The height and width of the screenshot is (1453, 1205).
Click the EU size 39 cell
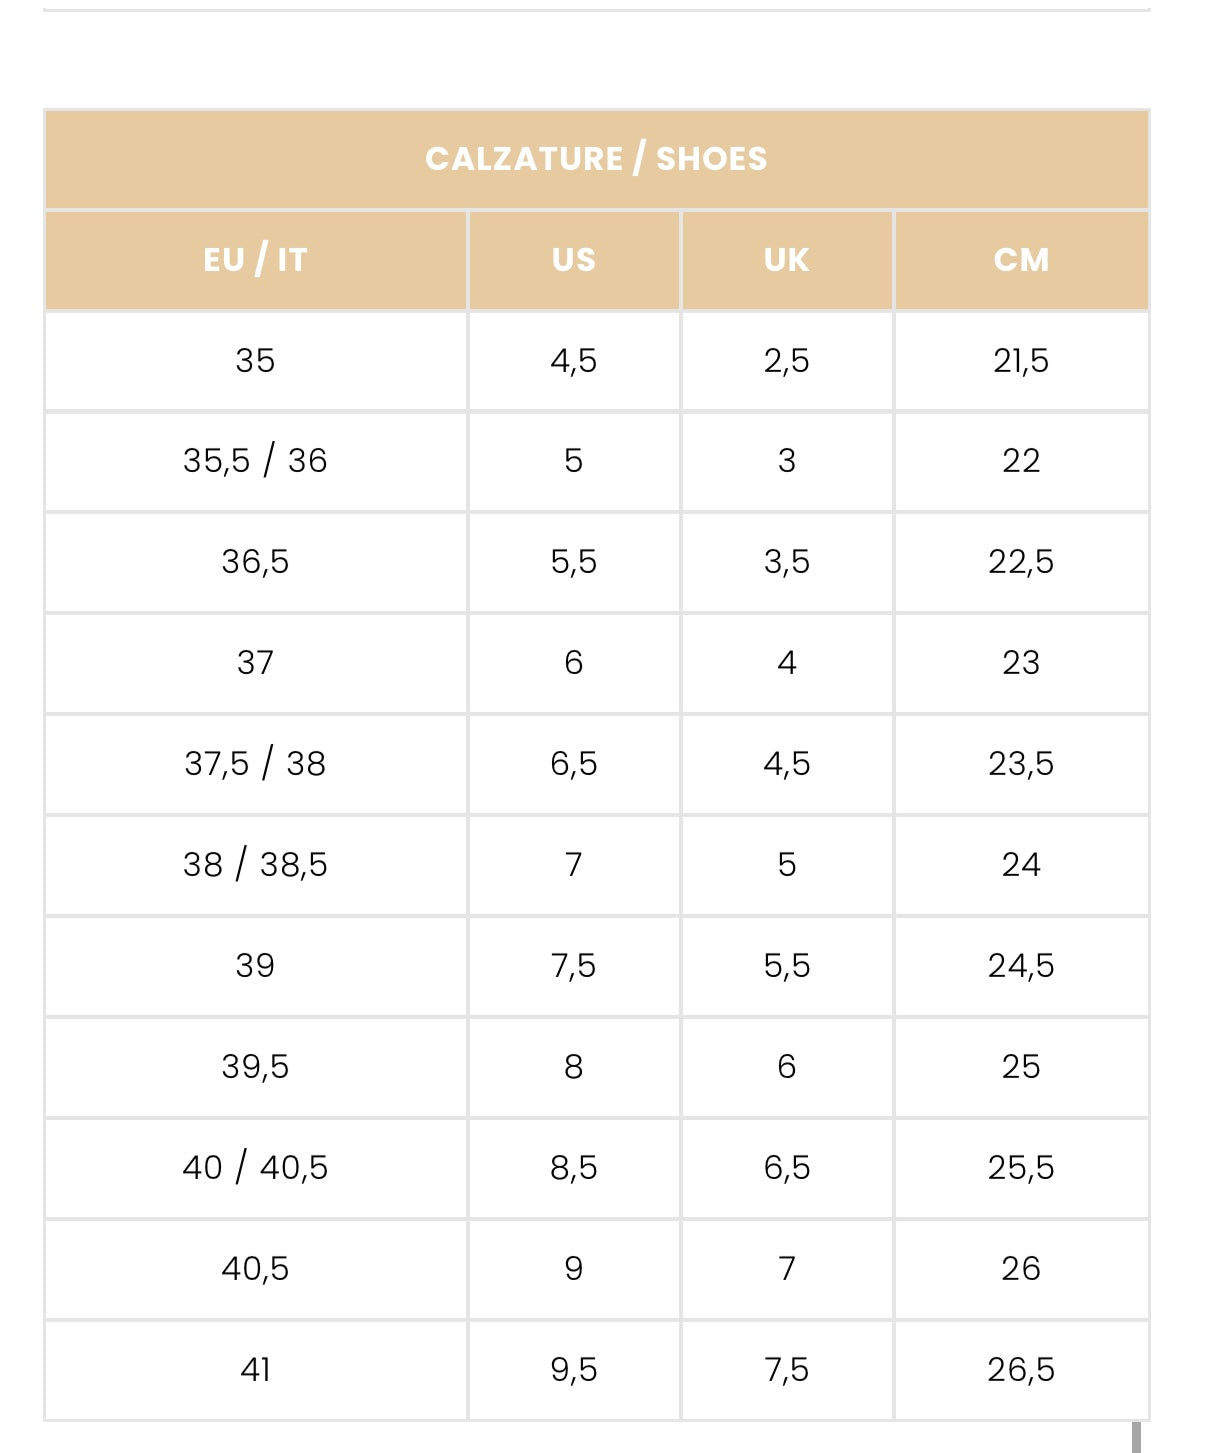[x=255, y=966]
